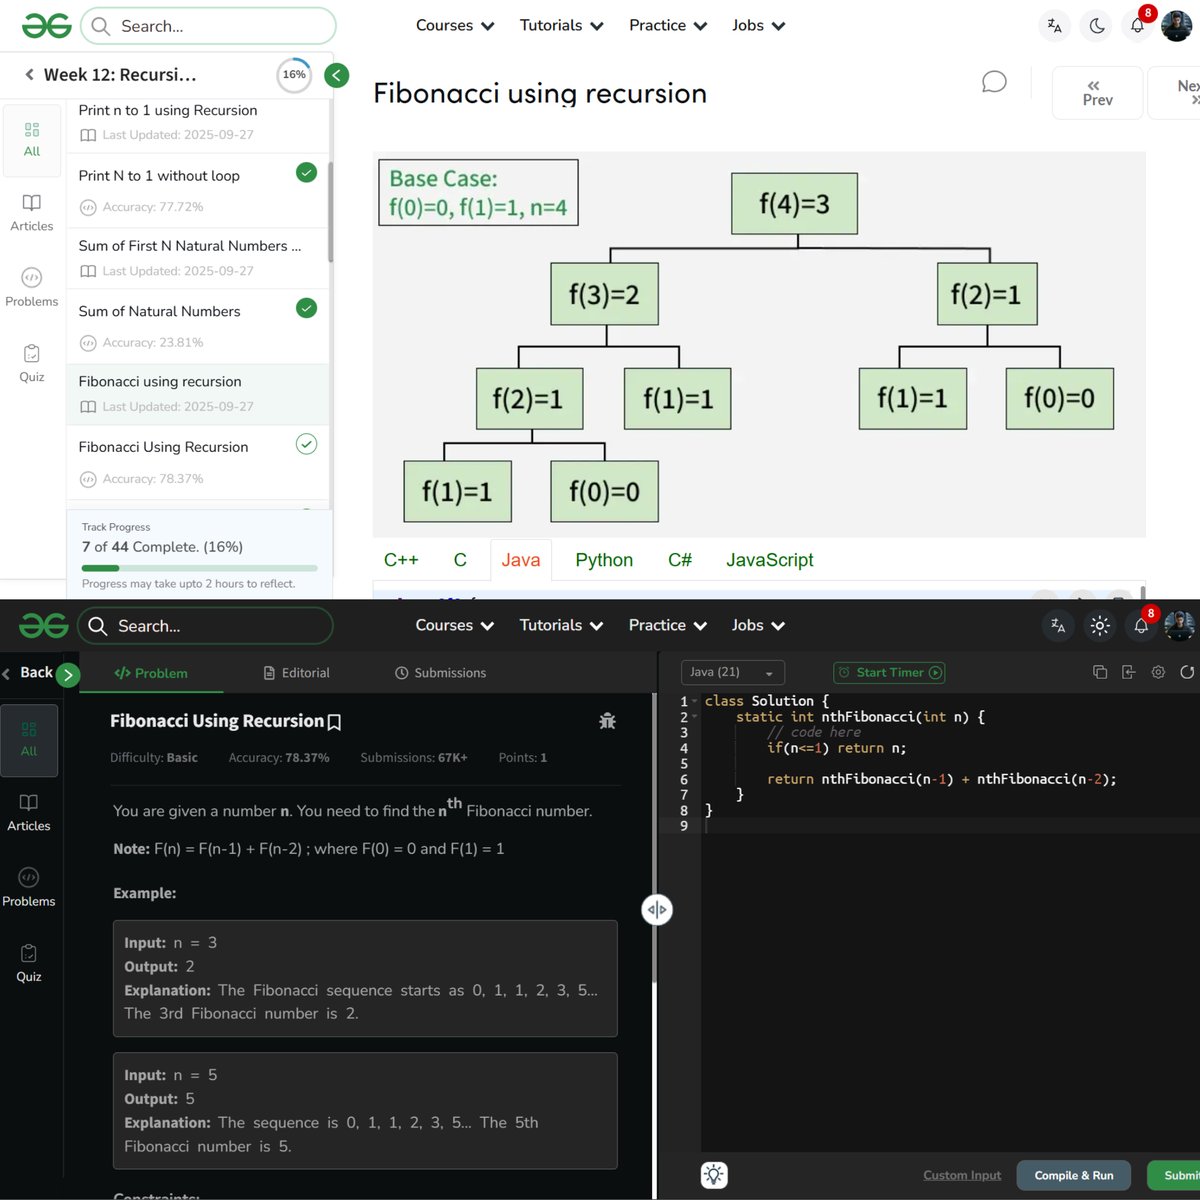Viewport: 1200px width, 1200px height.
Task: Expand the Courses navigation menu
Action: pos(454,25)
